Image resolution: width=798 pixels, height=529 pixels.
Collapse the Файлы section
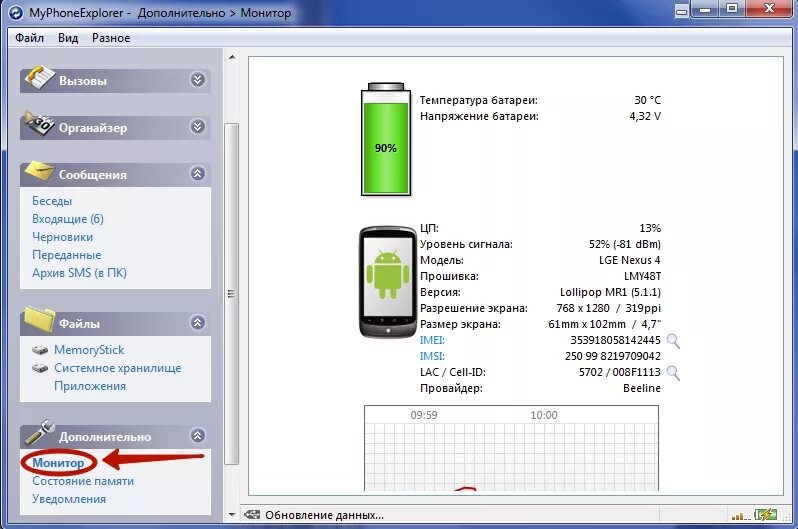pyautogui.click(x=197, y=322)
